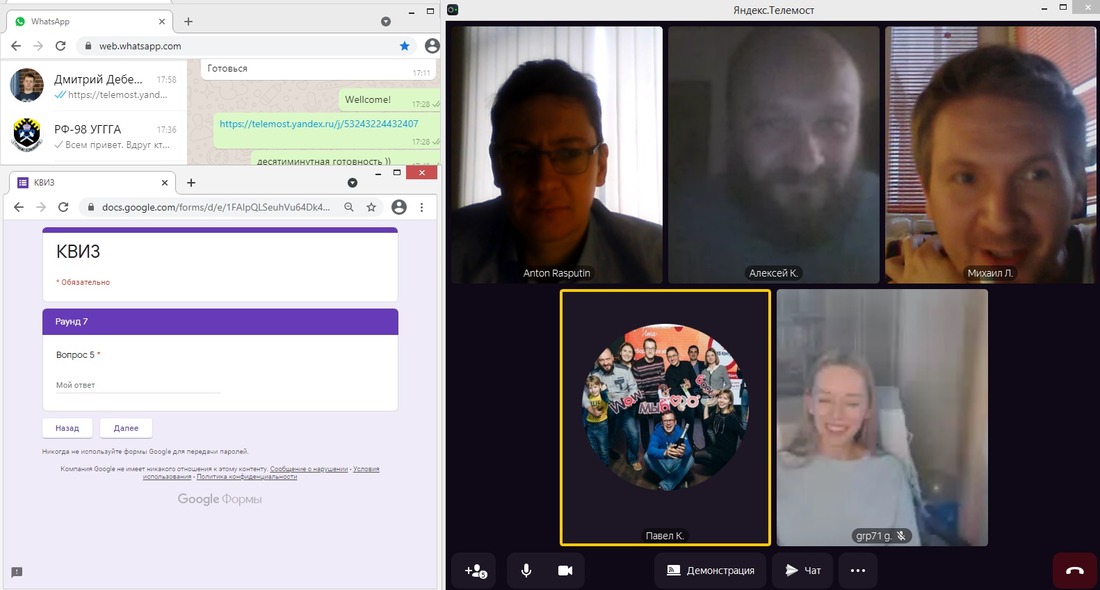The height and width of the screenshot is (590, 1100).
Task: View site info lock for web.whatsapp.com
Action: [x=88, y=46]
